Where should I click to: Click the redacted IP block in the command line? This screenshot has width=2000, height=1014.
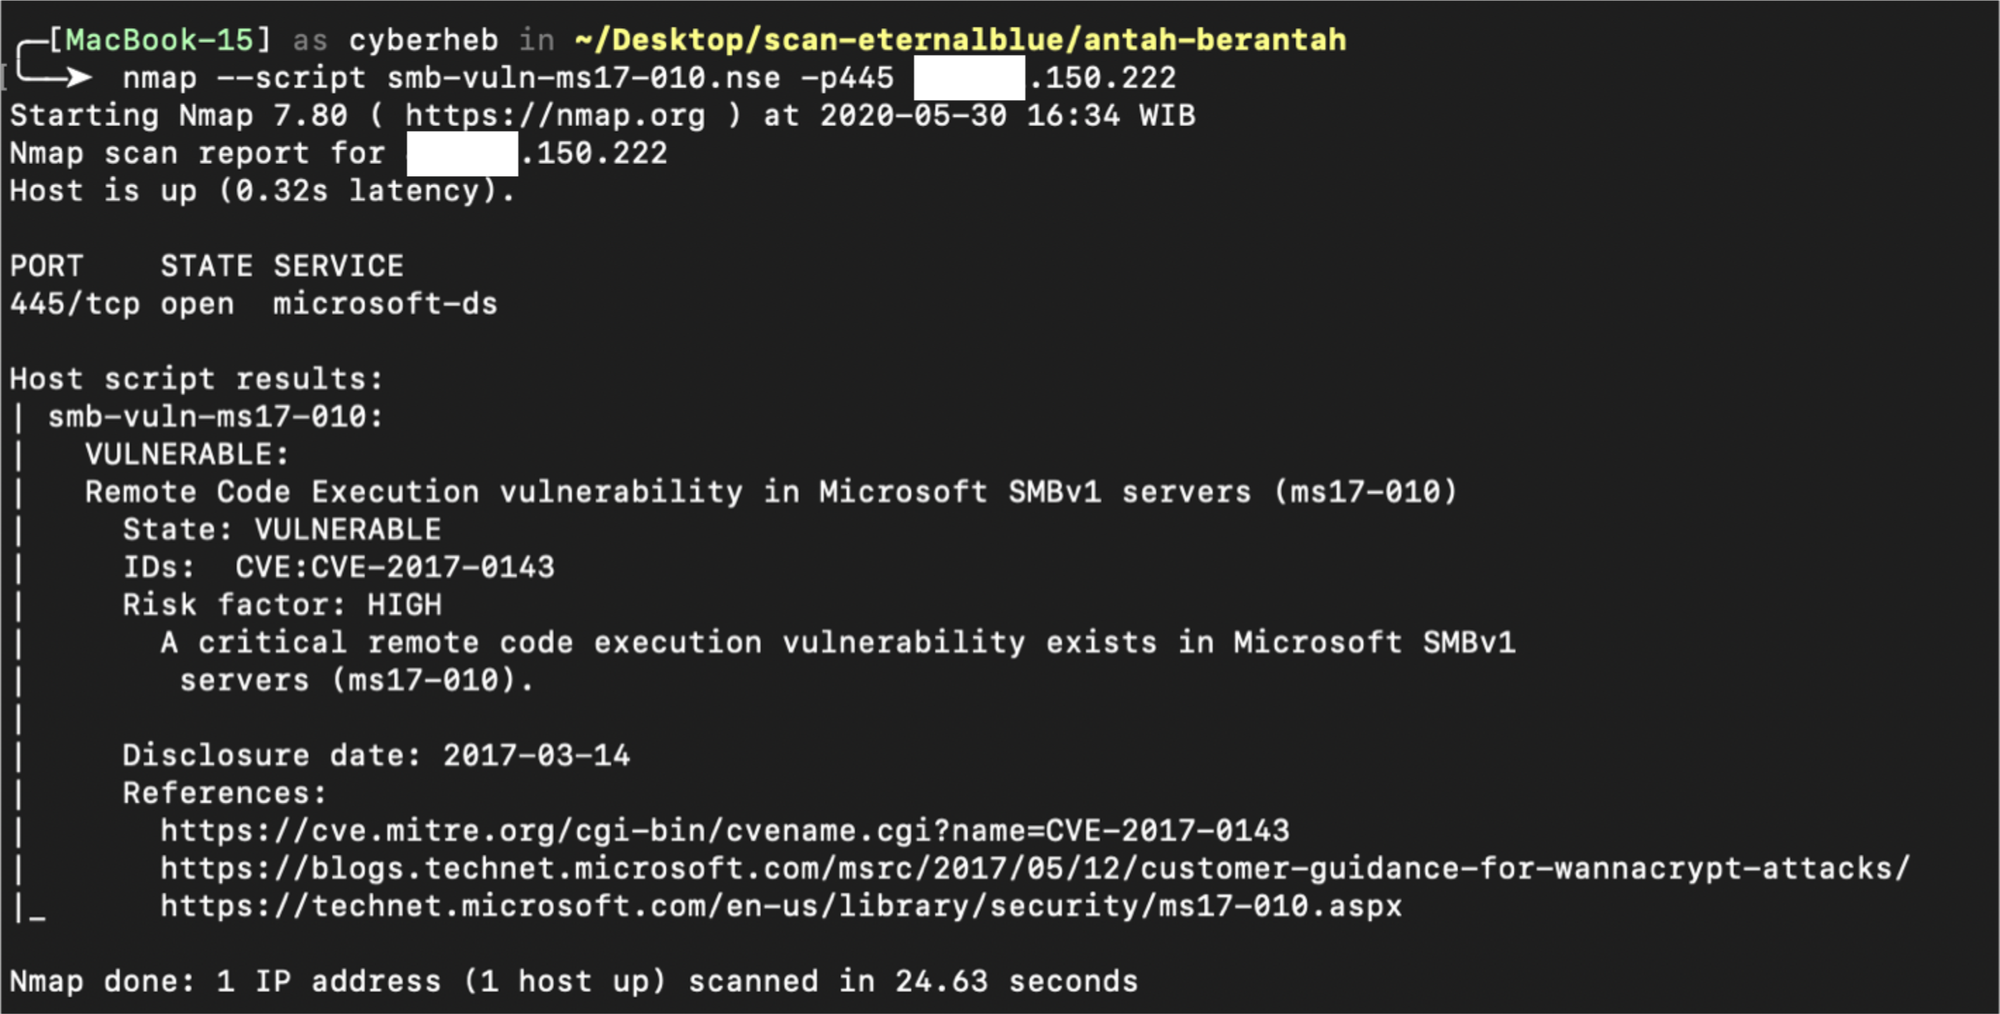click(x=968, y=78)
